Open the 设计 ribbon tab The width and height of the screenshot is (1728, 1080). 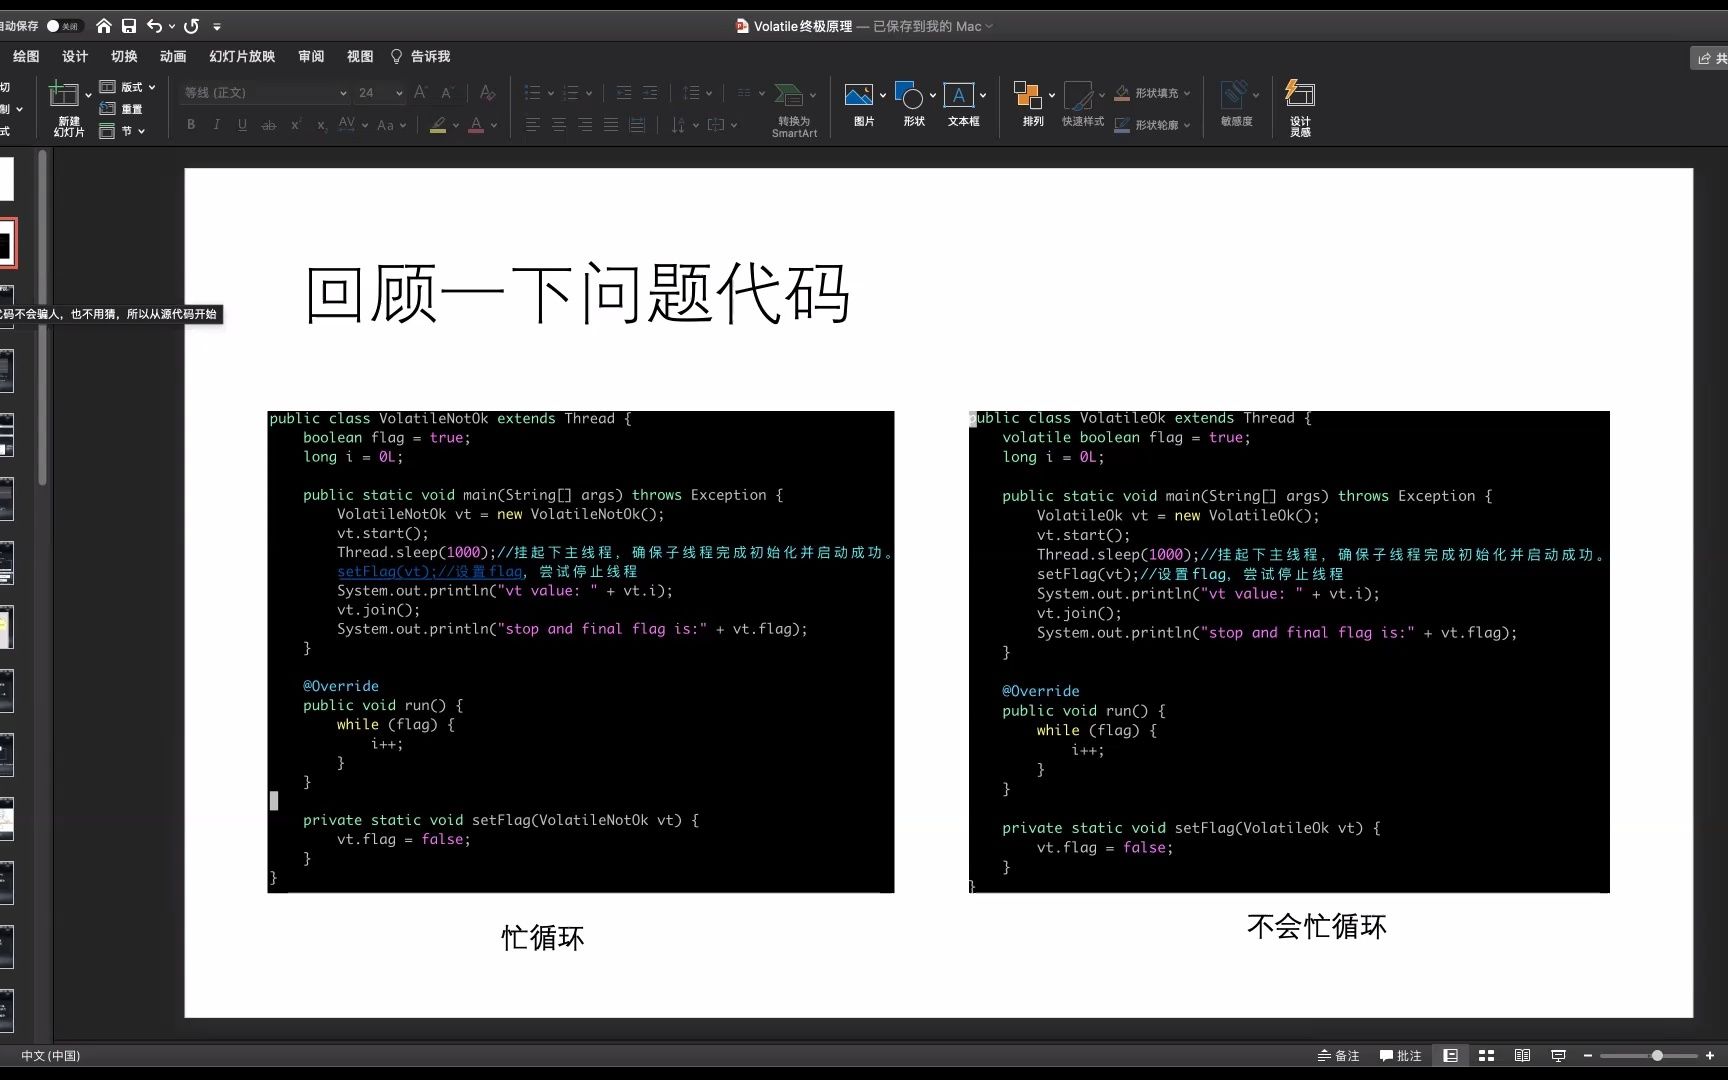(75, 56)
